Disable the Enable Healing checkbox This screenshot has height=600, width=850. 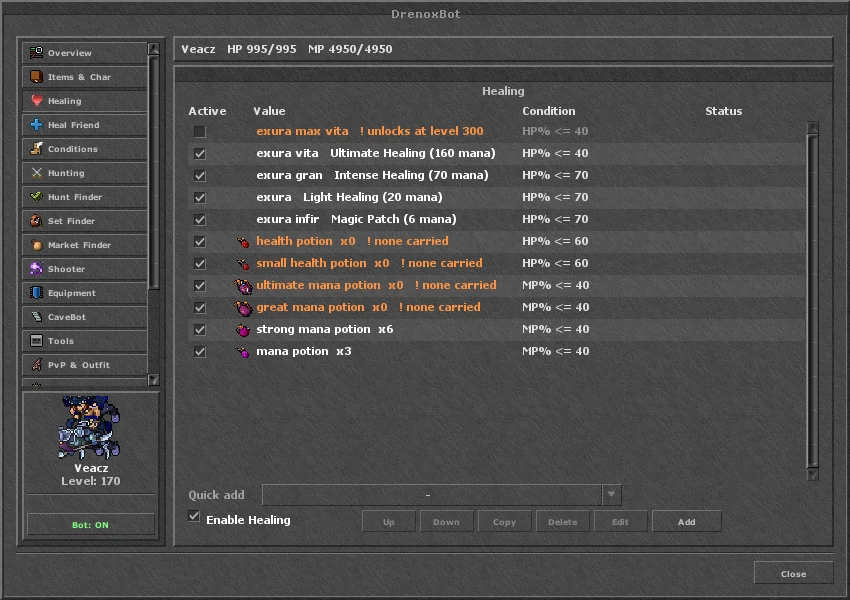[x=194, y=516]
